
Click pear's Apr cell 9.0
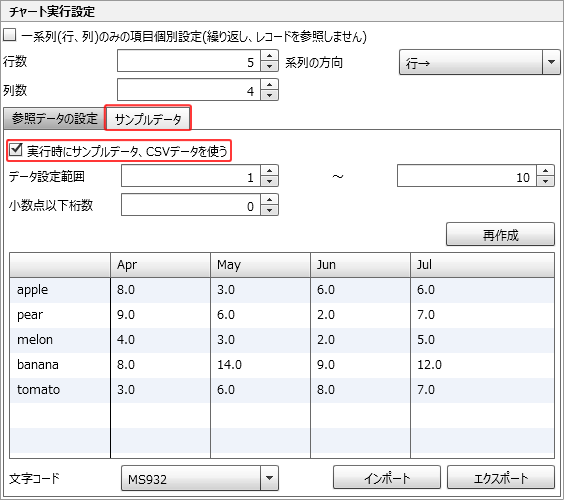tap(160, 315)
